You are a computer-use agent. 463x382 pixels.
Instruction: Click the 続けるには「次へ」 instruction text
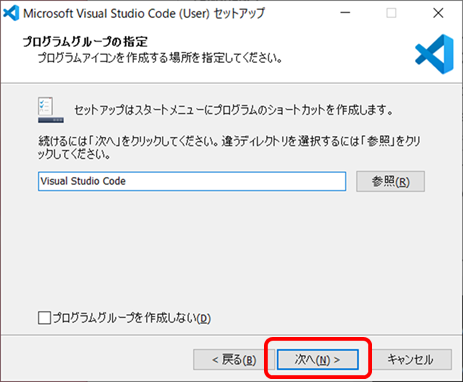point(229,148)
